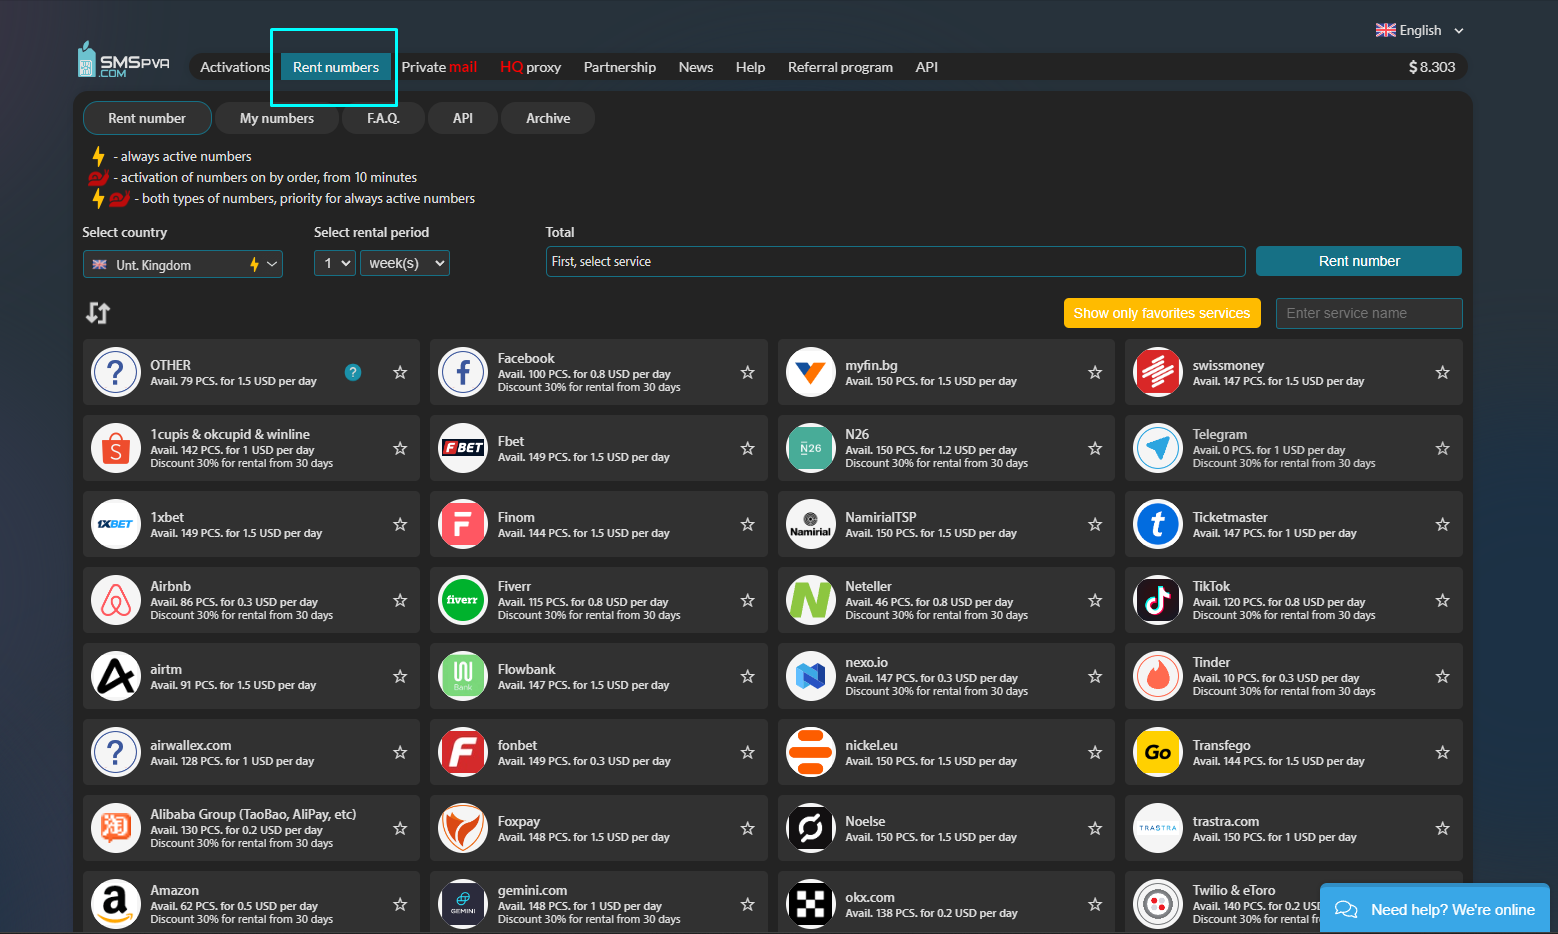Switch to the Archive tab
Image resolution: width=1558 pixels, height=934 pixels.
coord(548,118)
